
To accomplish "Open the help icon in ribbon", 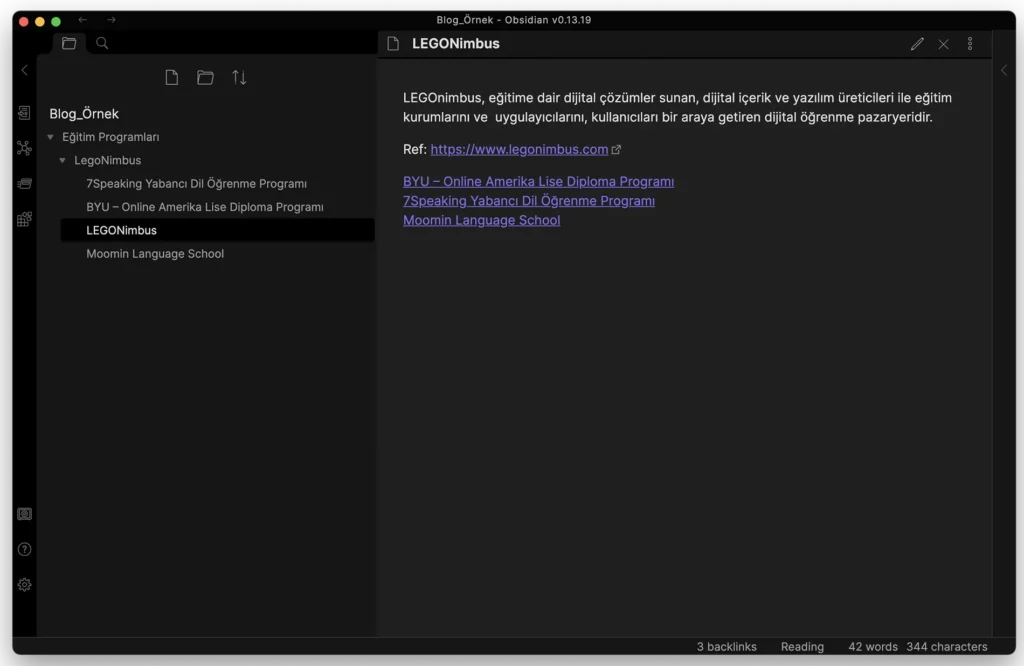I will click(x=25, y=549).
